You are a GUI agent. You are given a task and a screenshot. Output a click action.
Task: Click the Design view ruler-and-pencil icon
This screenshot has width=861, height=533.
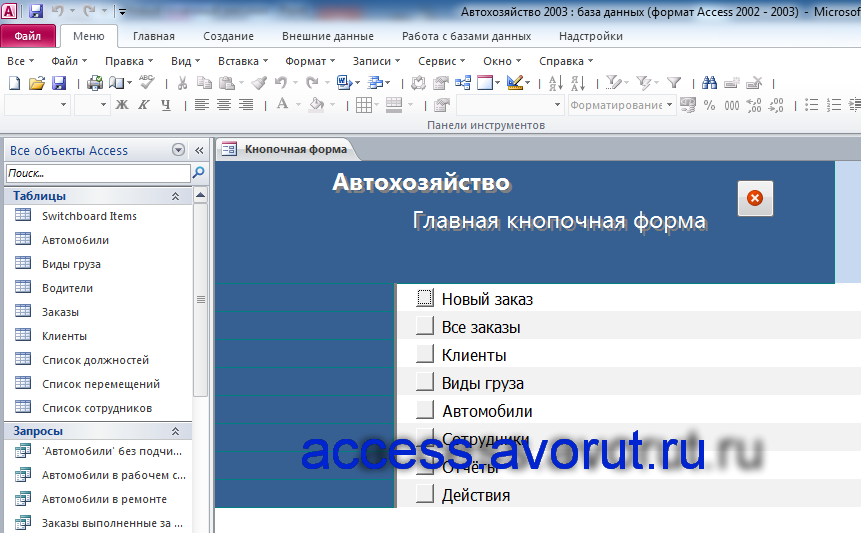coord(515,83)
